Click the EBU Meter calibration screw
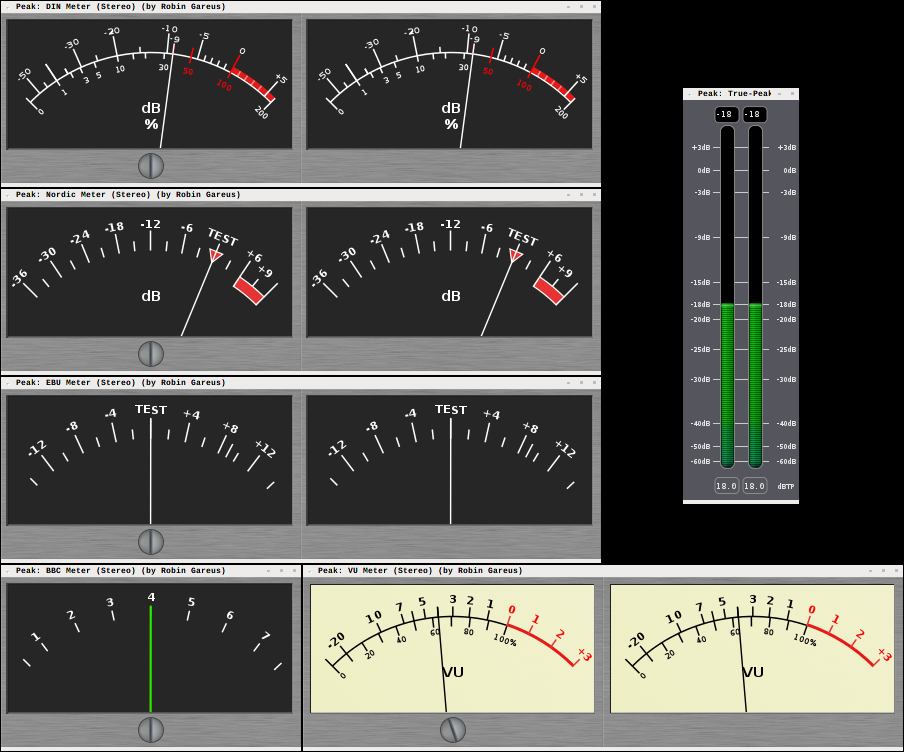This screenshot has width=904, height=752. click(151, 542)
